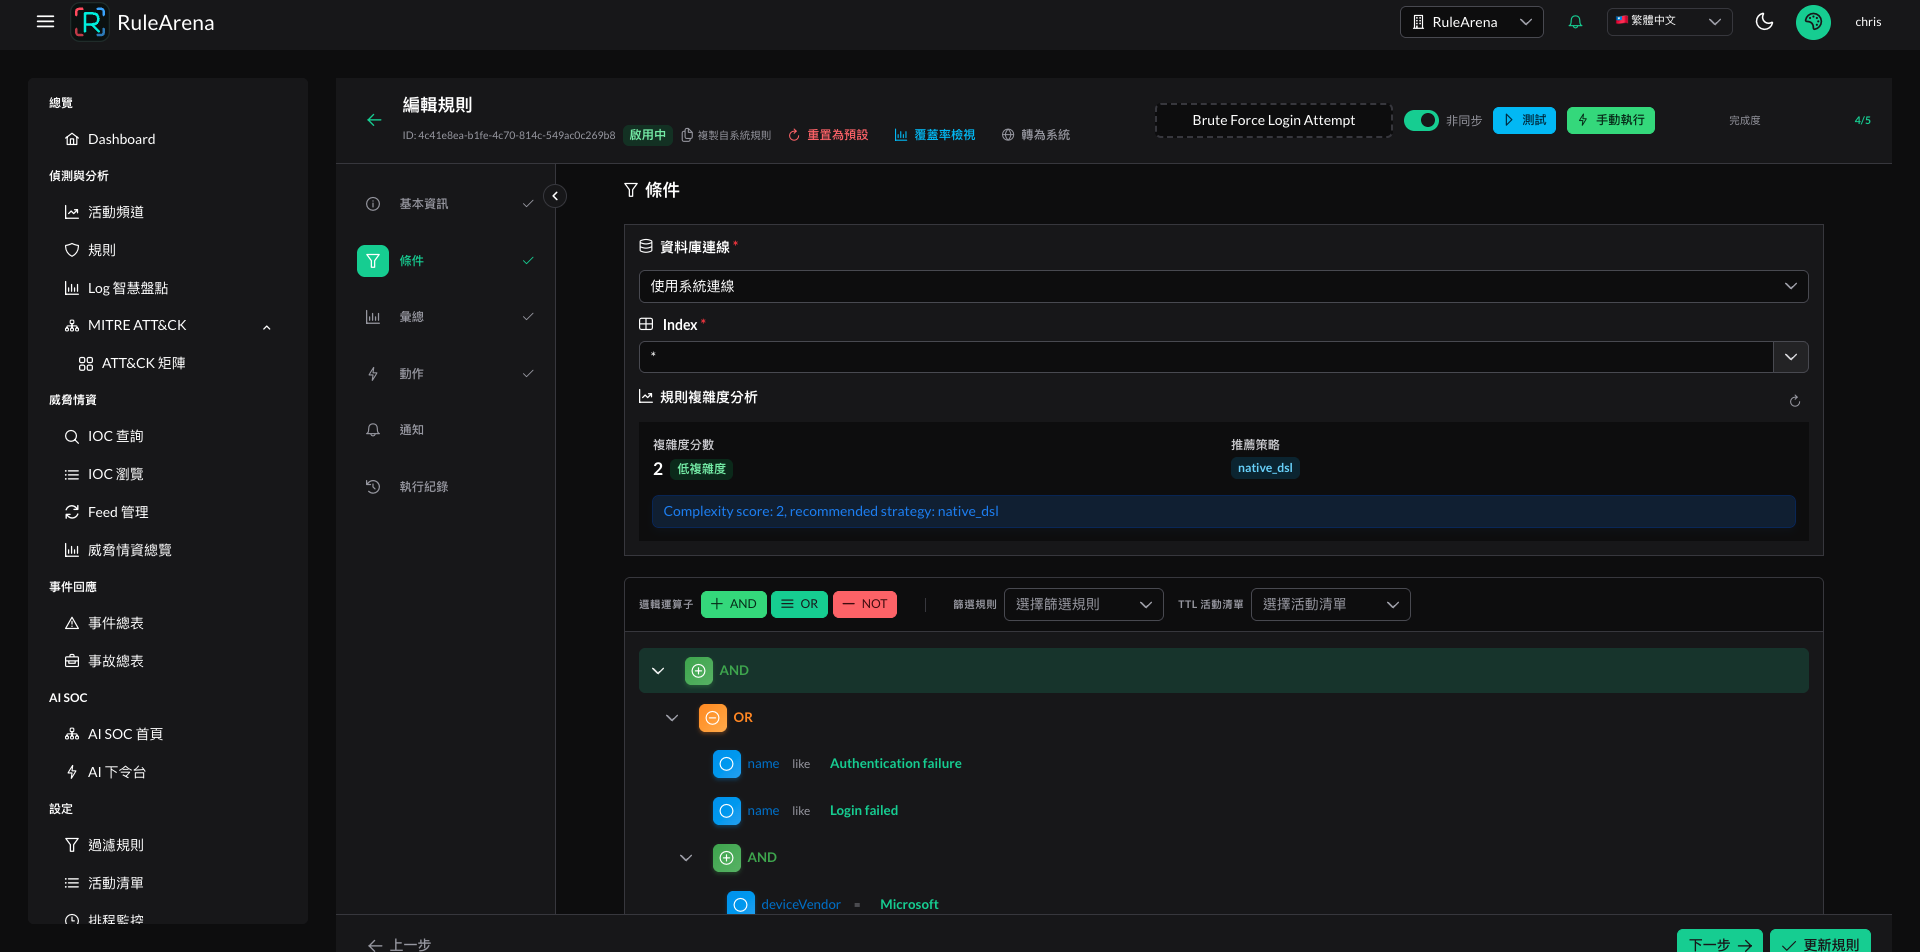Toggle the 非同步 switch
The height and width of the screenshot is (952, 1920).
point(1421,120)
